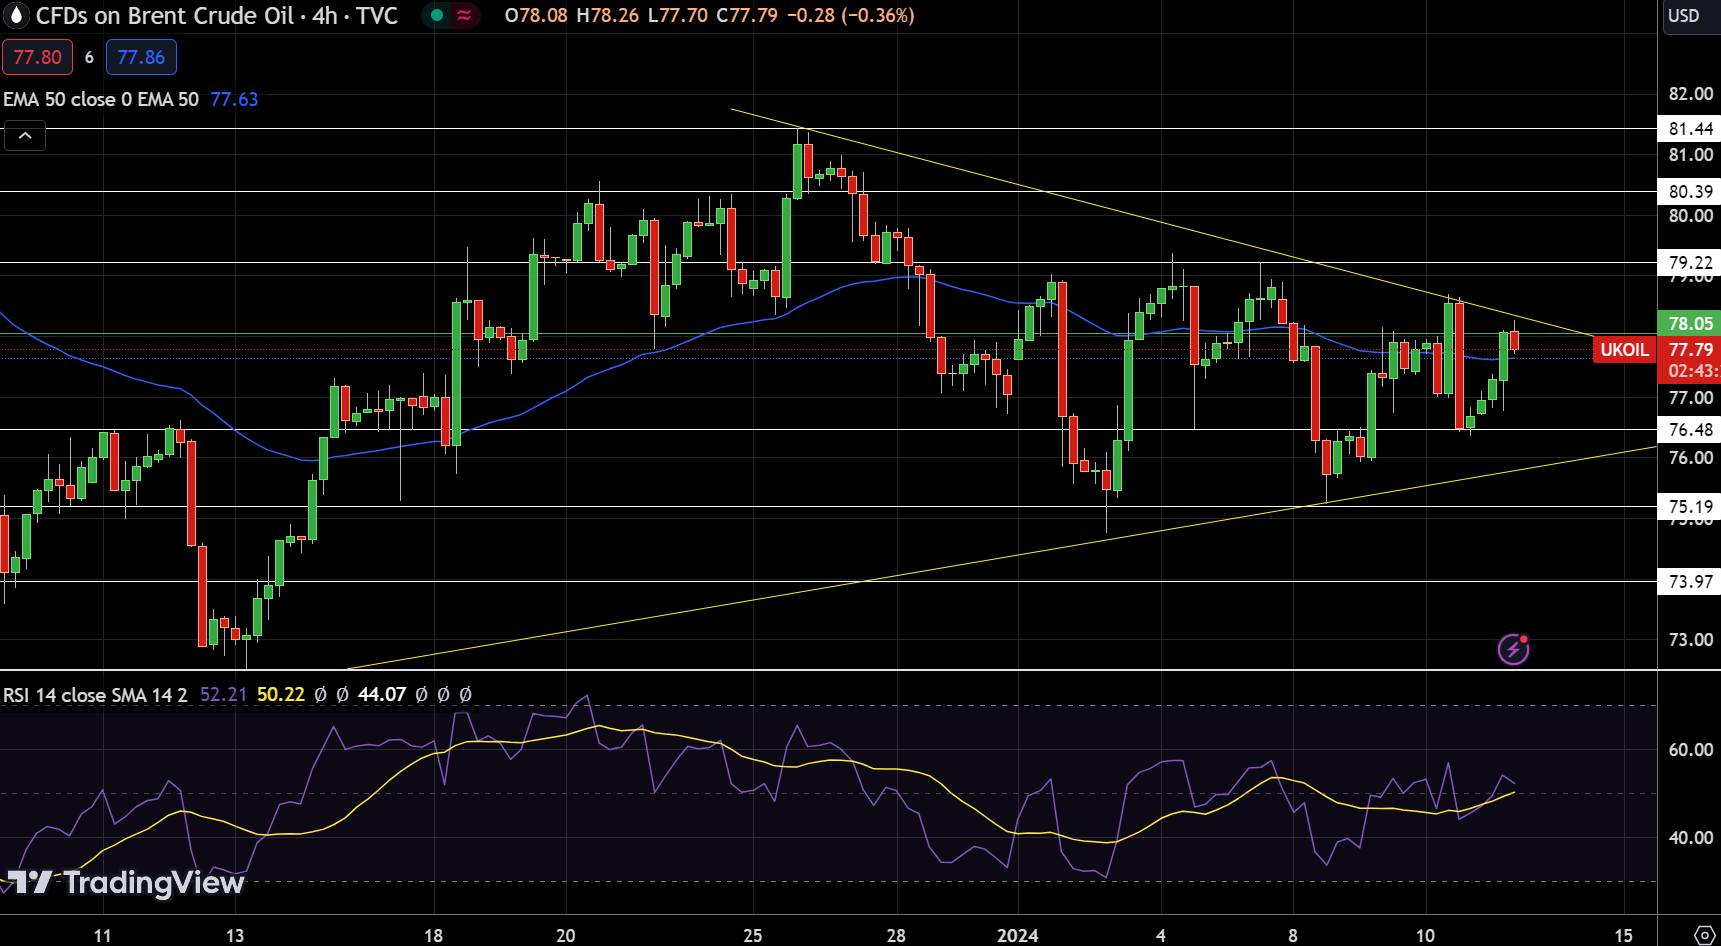1721x946 pixels.
Task: Click the 81.44 horizontal line price label
Action: [1690, 129]
